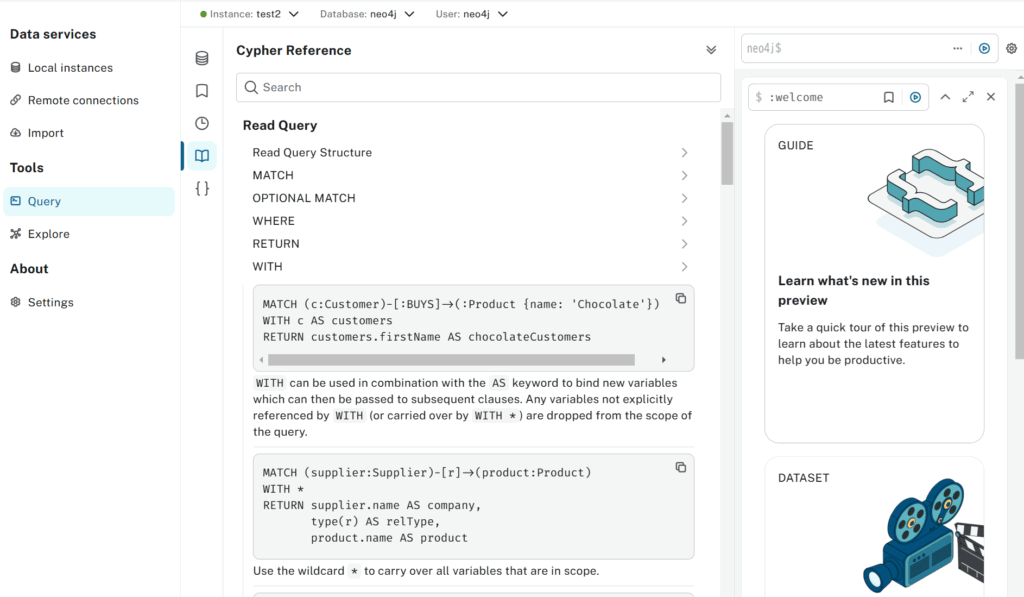This screenshot has height=597, width=1024.
Task: Click the Import cloud icon
Action: click(x=16, y=133)
